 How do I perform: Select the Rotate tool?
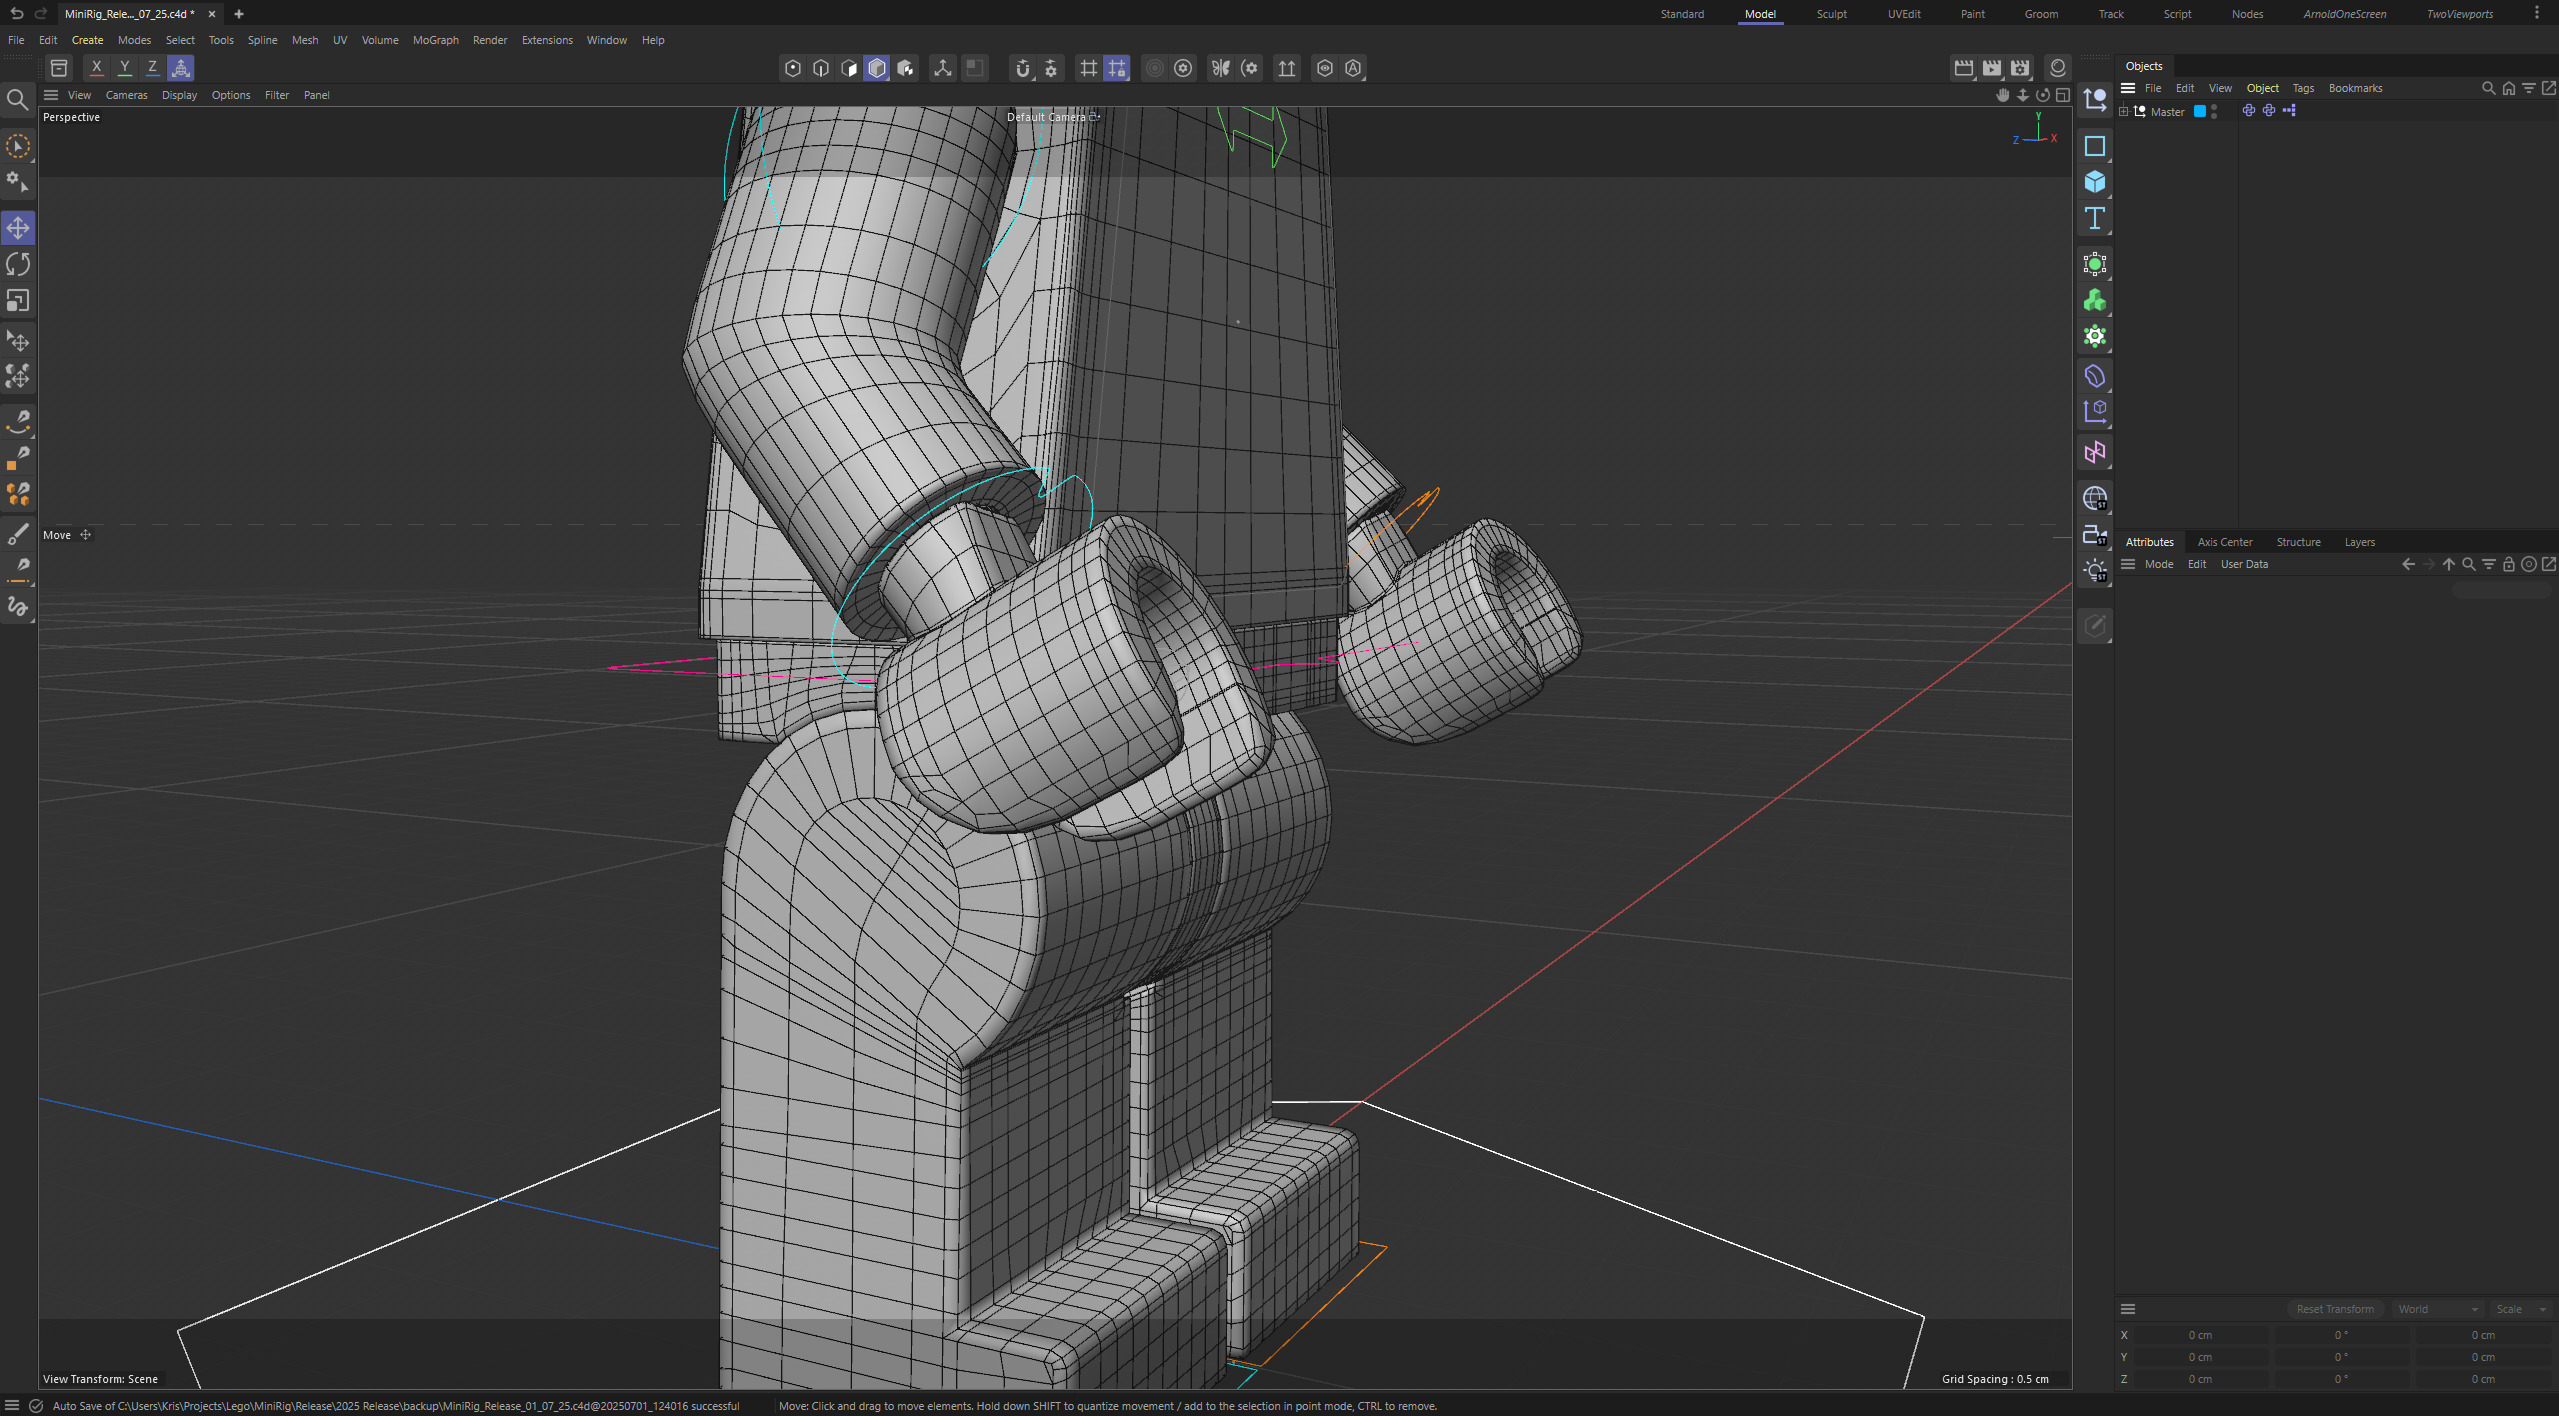click(x=18, y=264)
